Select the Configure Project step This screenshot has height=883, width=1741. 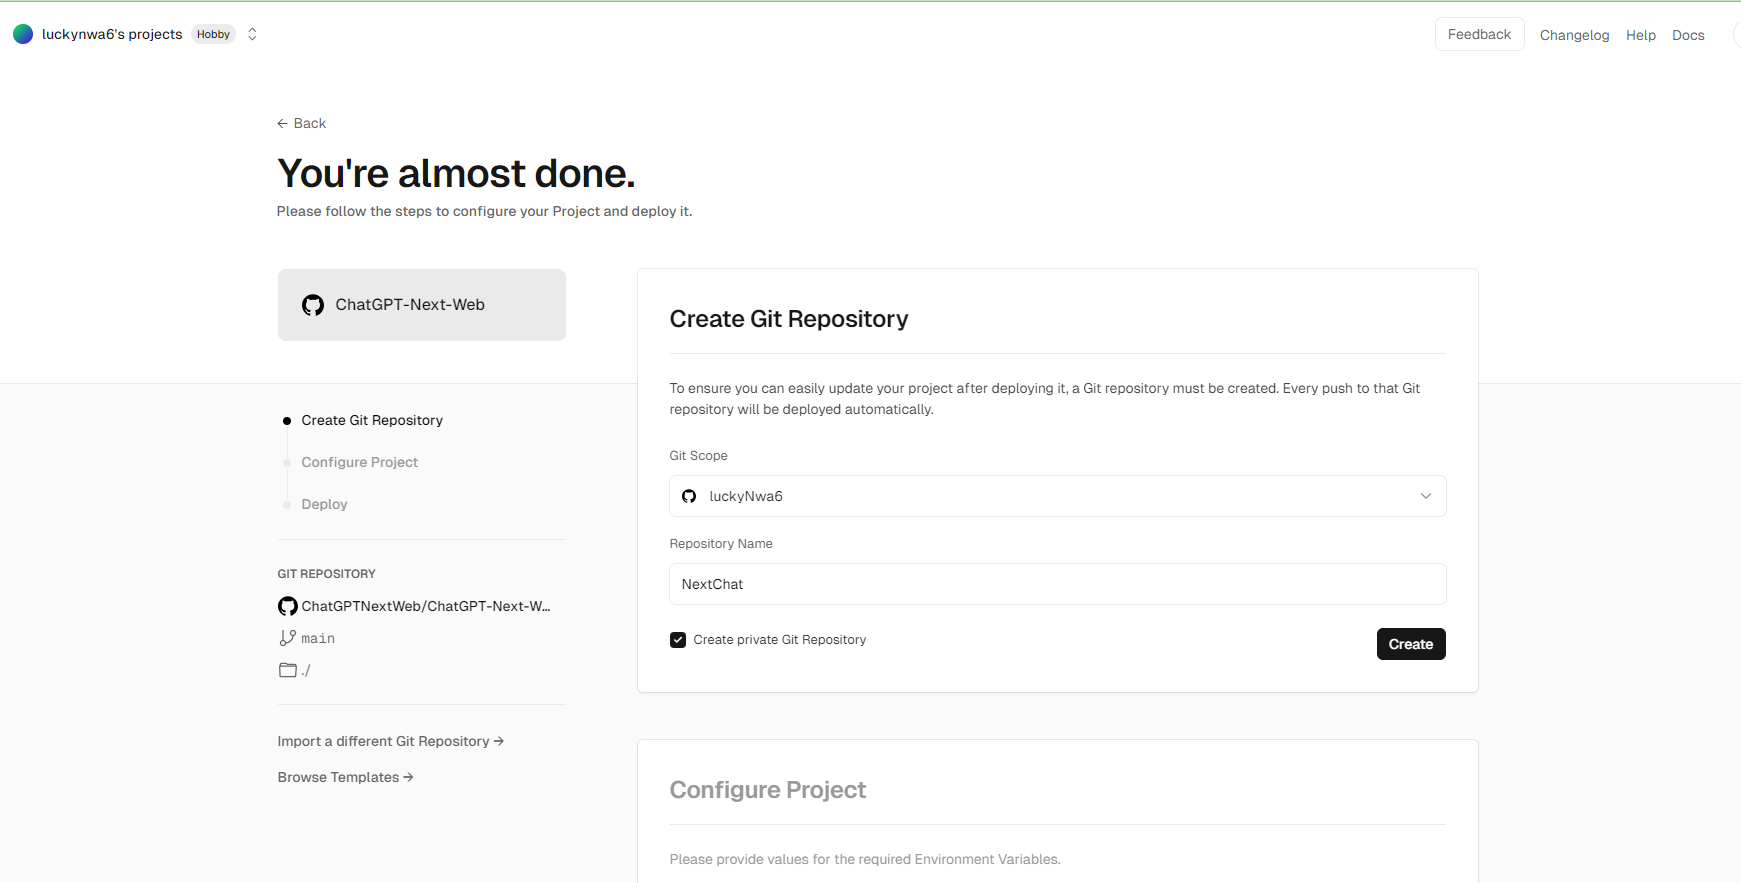click(x=359, y=462)
